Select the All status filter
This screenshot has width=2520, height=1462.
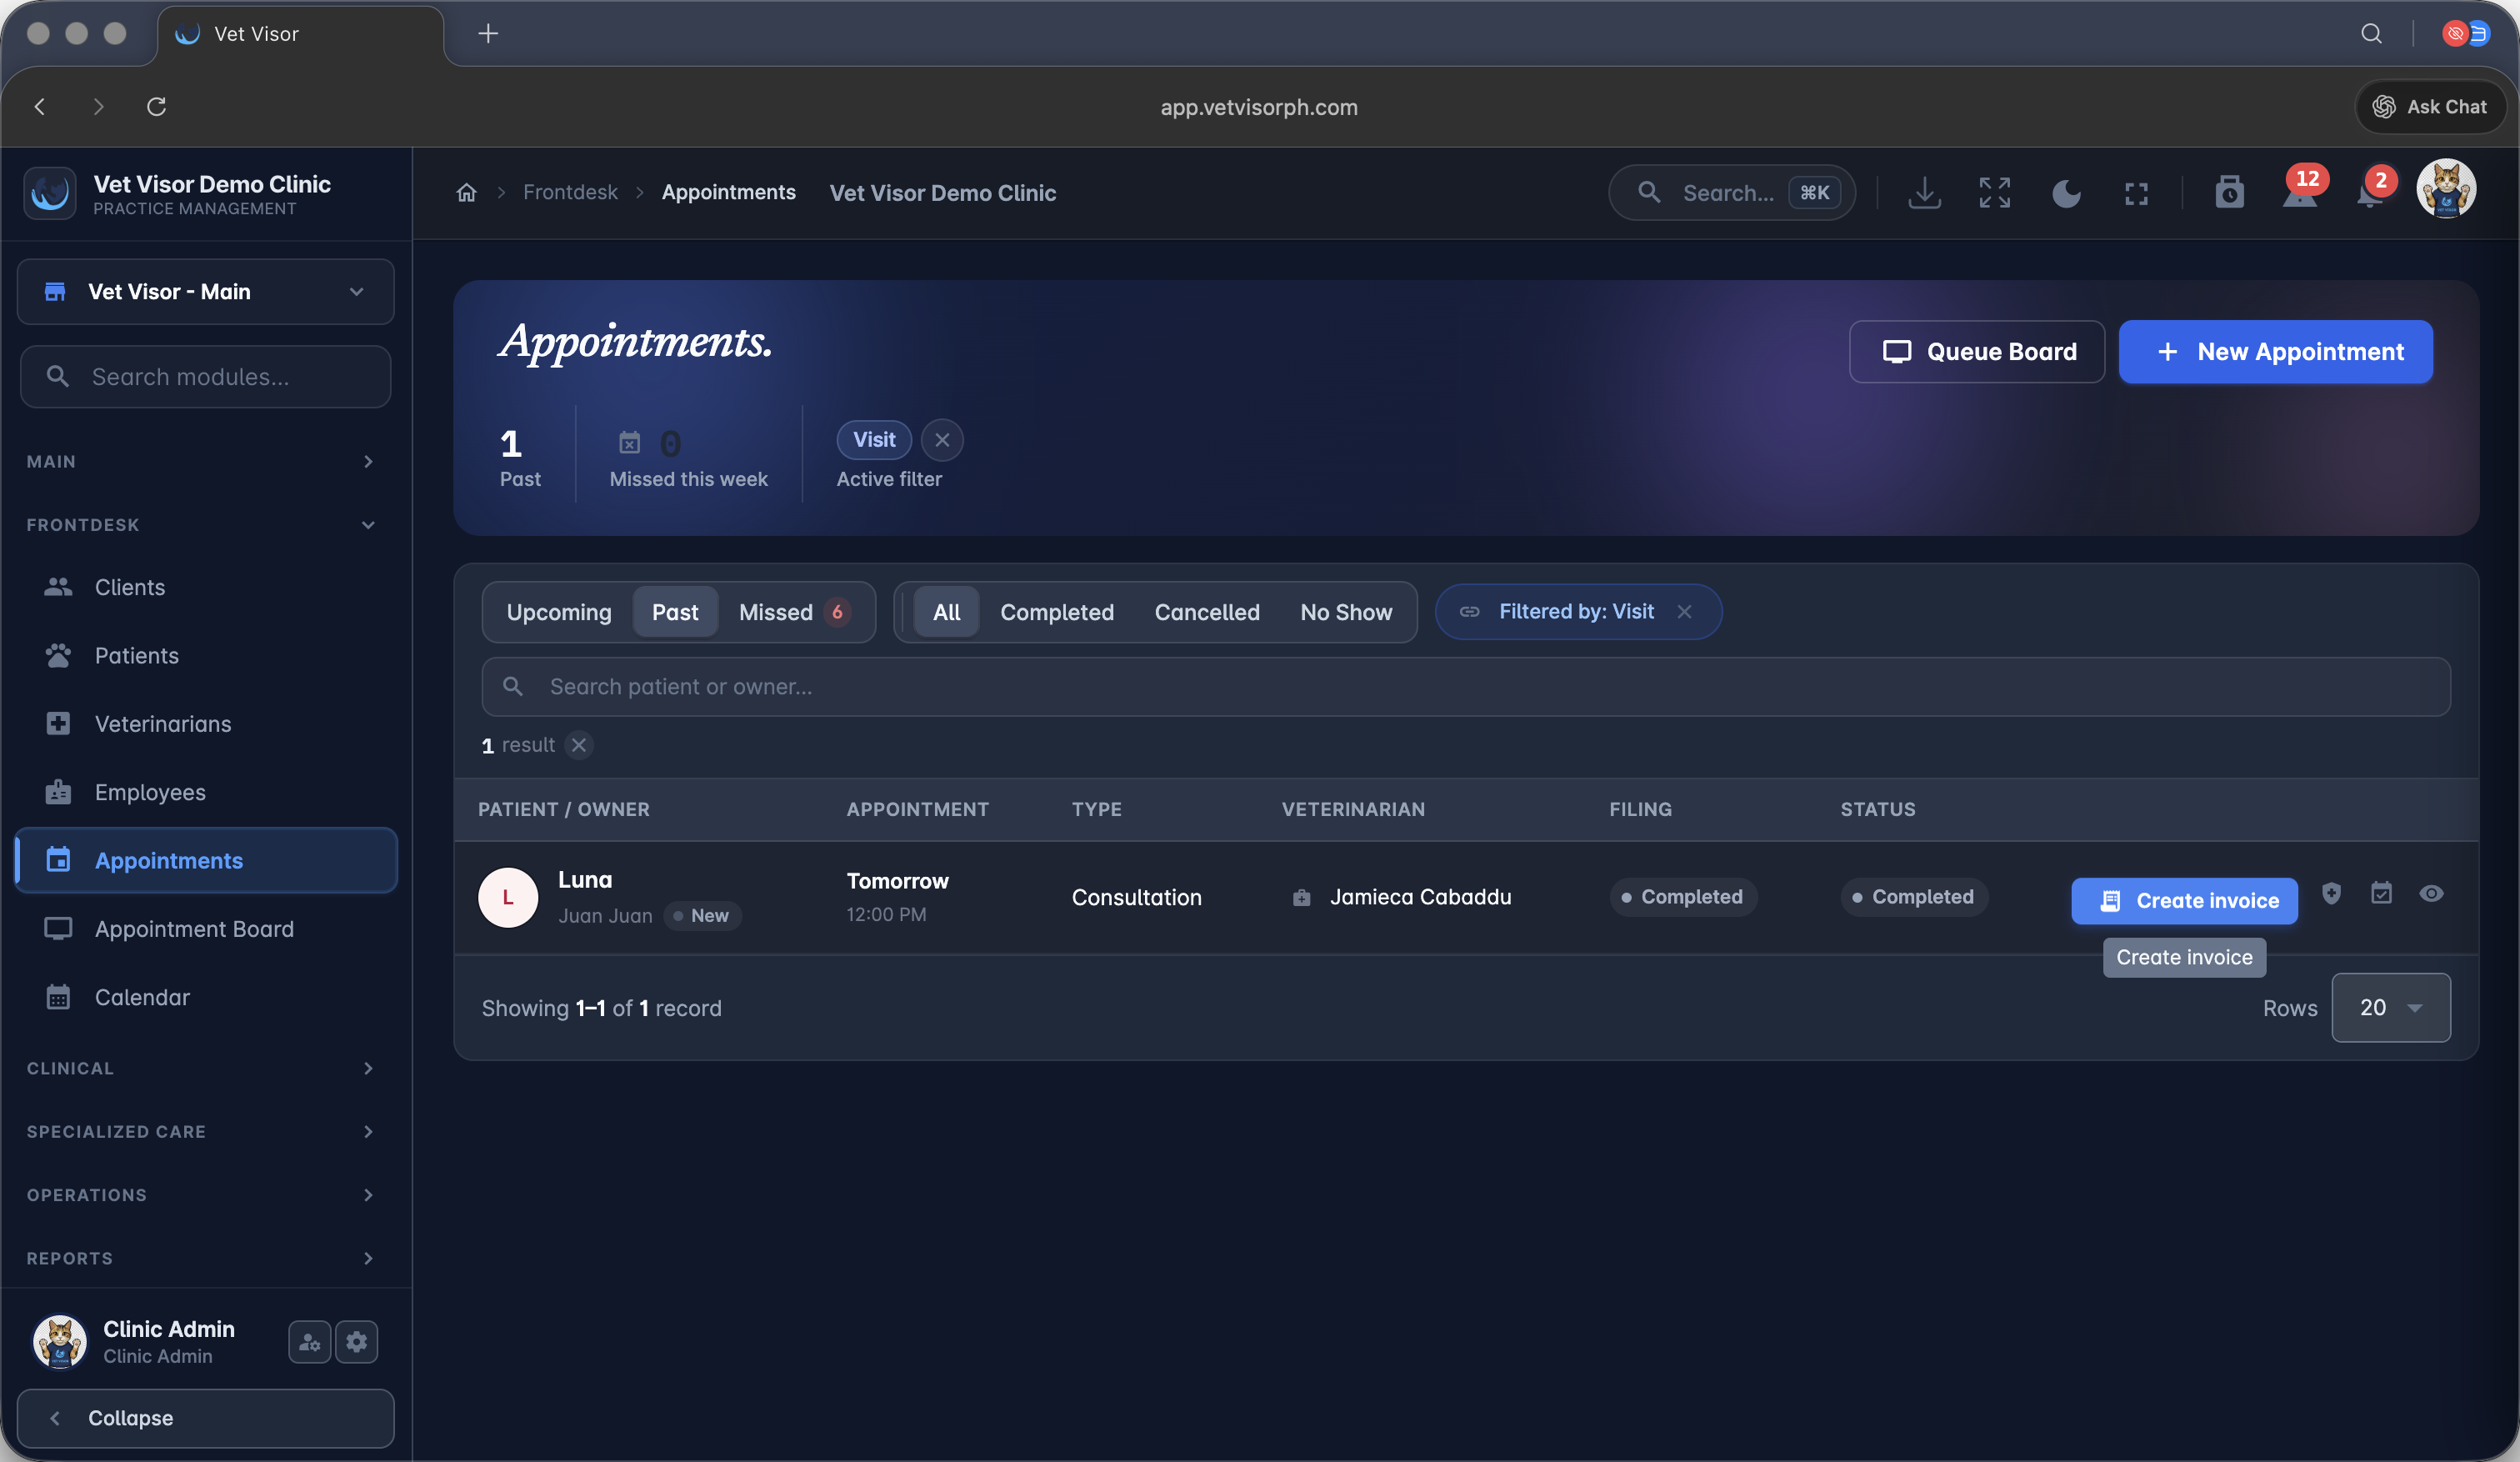946,612
